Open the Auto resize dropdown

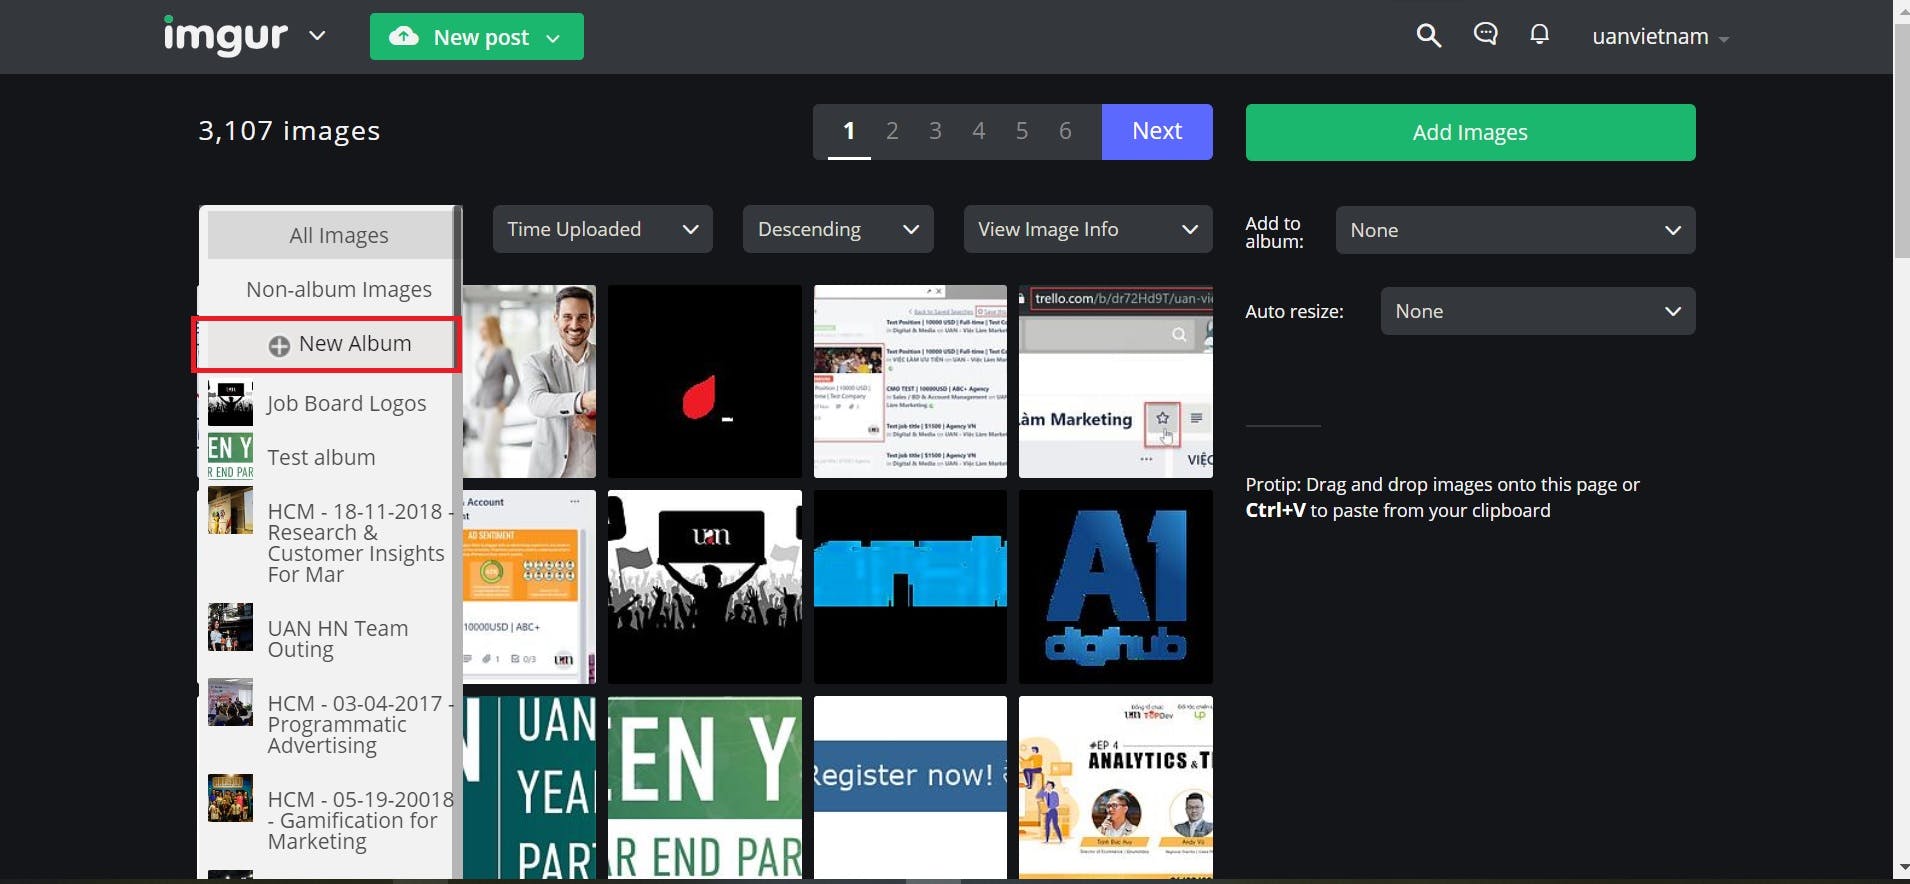(1538, 311)
